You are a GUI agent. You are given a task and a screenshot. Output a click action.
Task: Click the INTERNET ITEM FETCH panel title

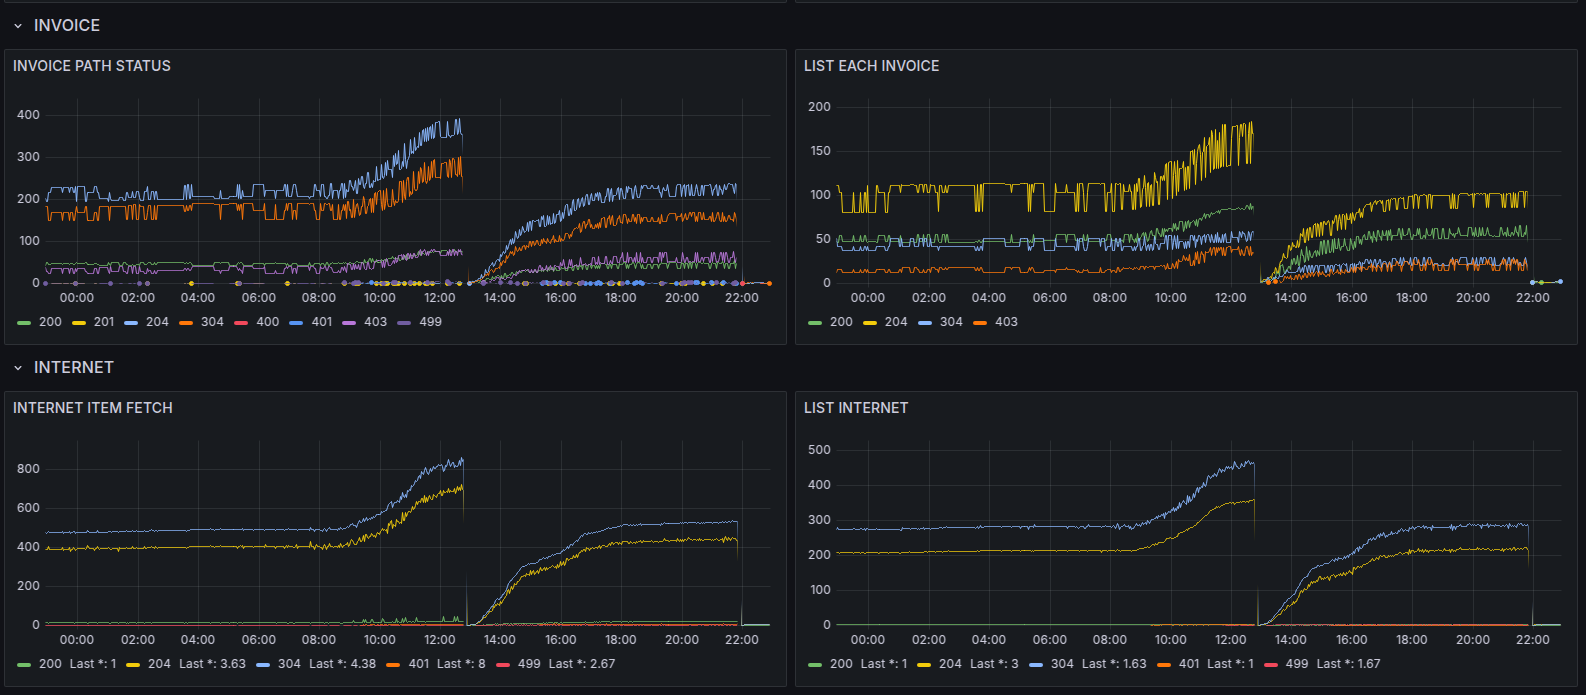click(x=93, y=408)
